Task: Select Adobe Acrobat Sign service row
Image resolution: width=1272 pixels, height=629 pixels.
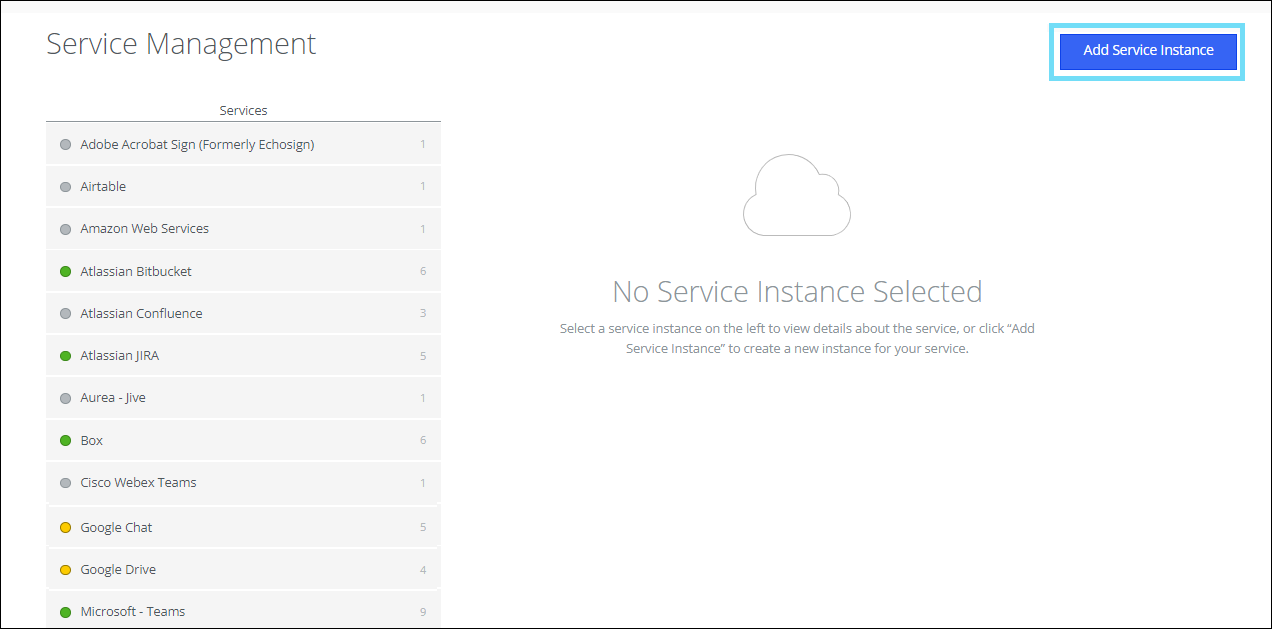Action: pyautogui.click(x=197, y=145)
